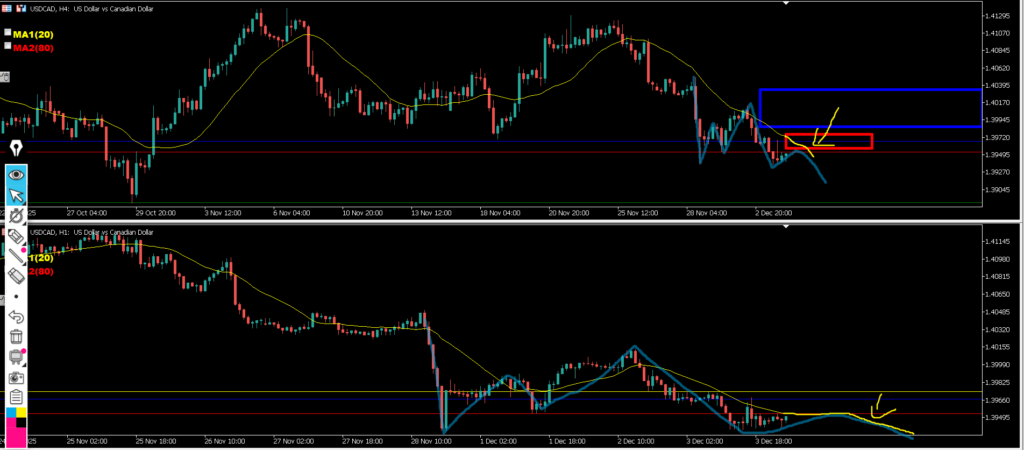
Task: Click the pen nib icon above the toolbar
Action: pos(16,148)
